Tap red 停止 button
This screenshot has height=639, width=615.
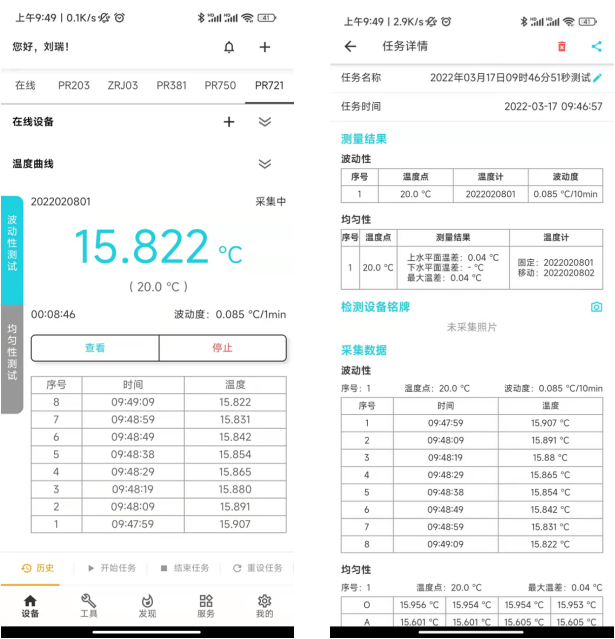[223, 348]
